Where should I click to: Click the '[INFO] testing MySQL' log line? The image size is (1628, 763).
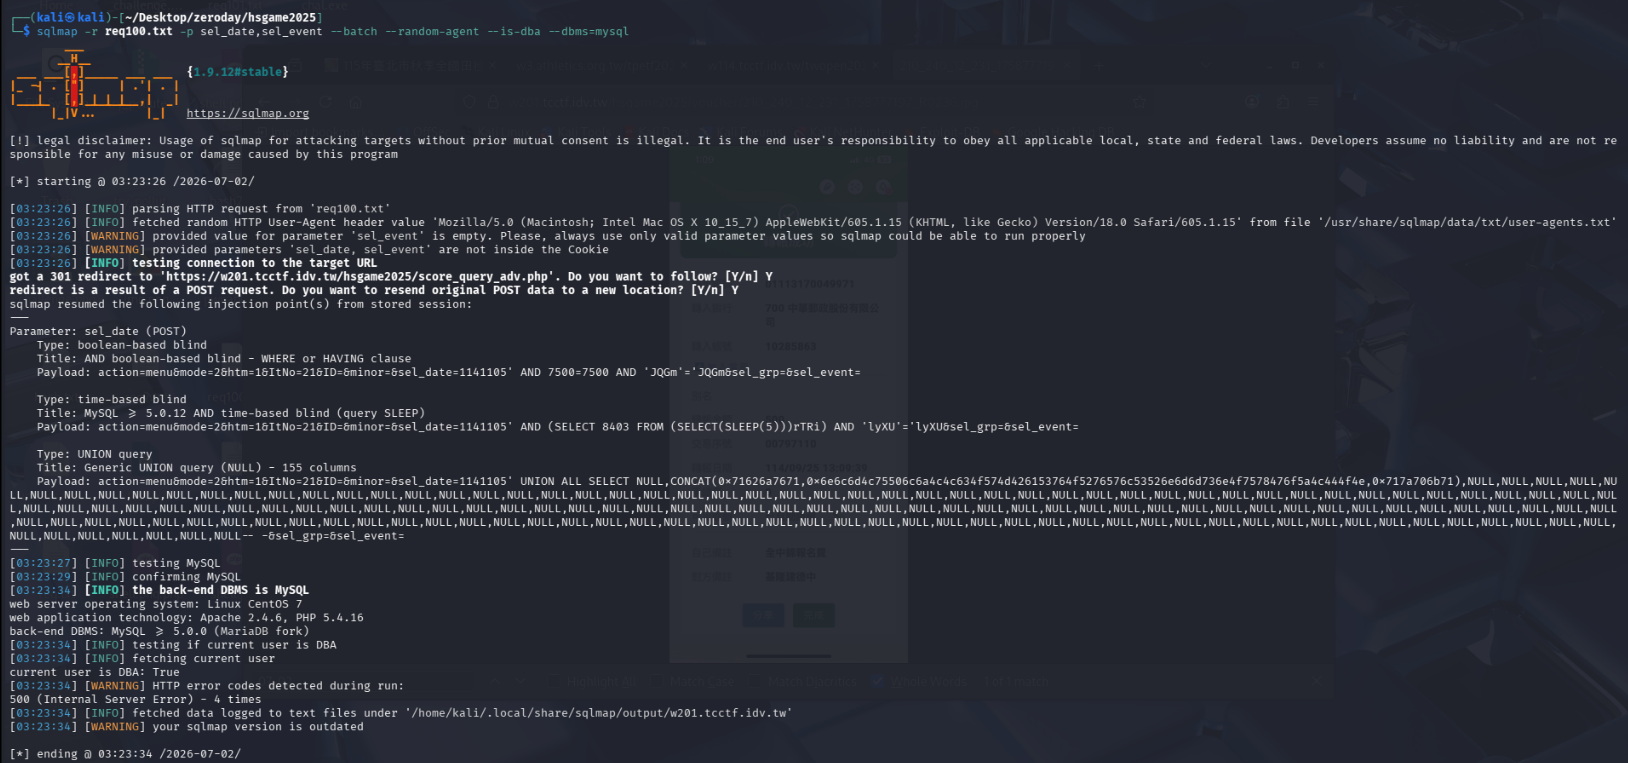point(115,563)
